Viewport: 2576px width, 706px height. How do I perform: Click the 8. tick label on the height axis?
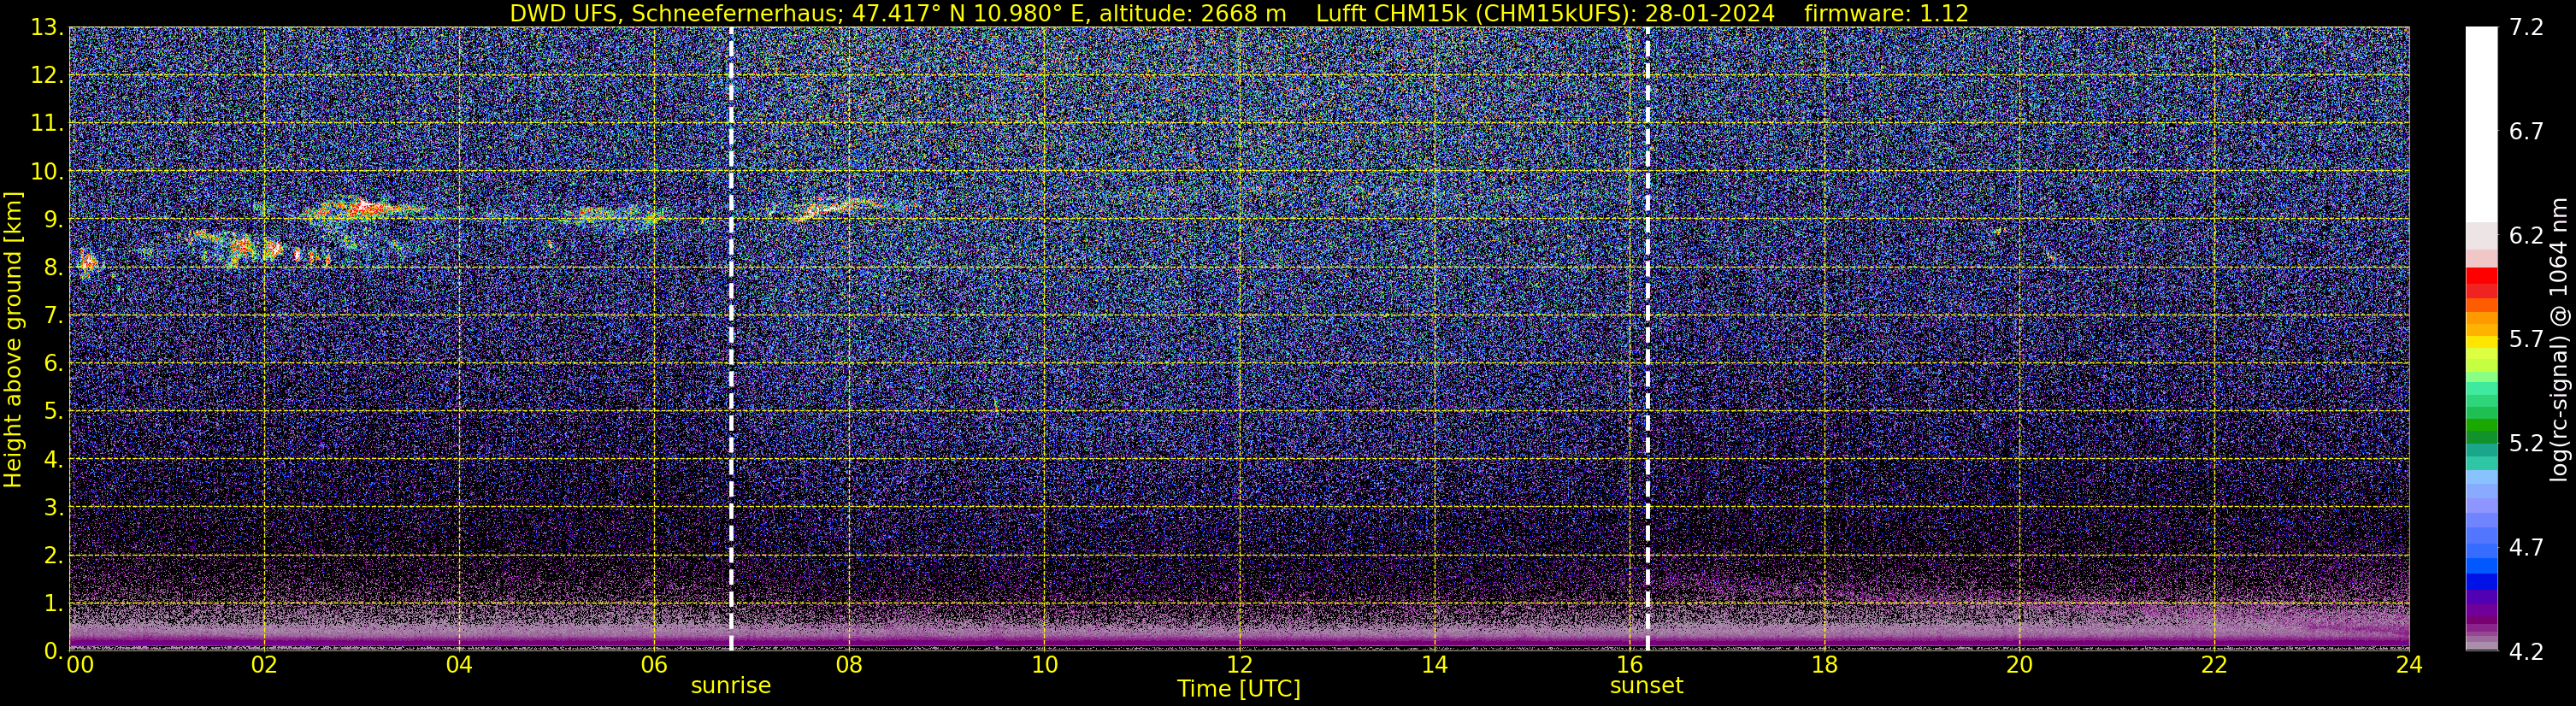click(54, 268)
